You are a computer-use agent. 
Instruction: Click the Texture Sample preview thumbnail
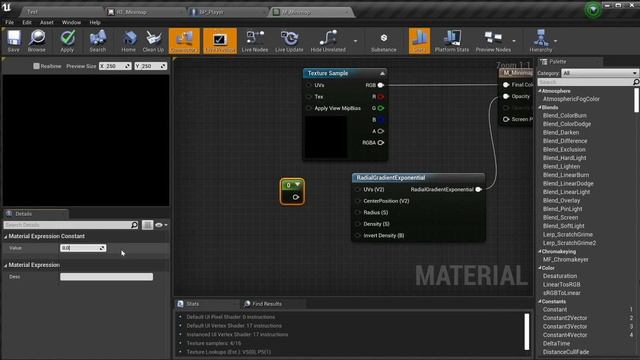(x=326, y=137)
